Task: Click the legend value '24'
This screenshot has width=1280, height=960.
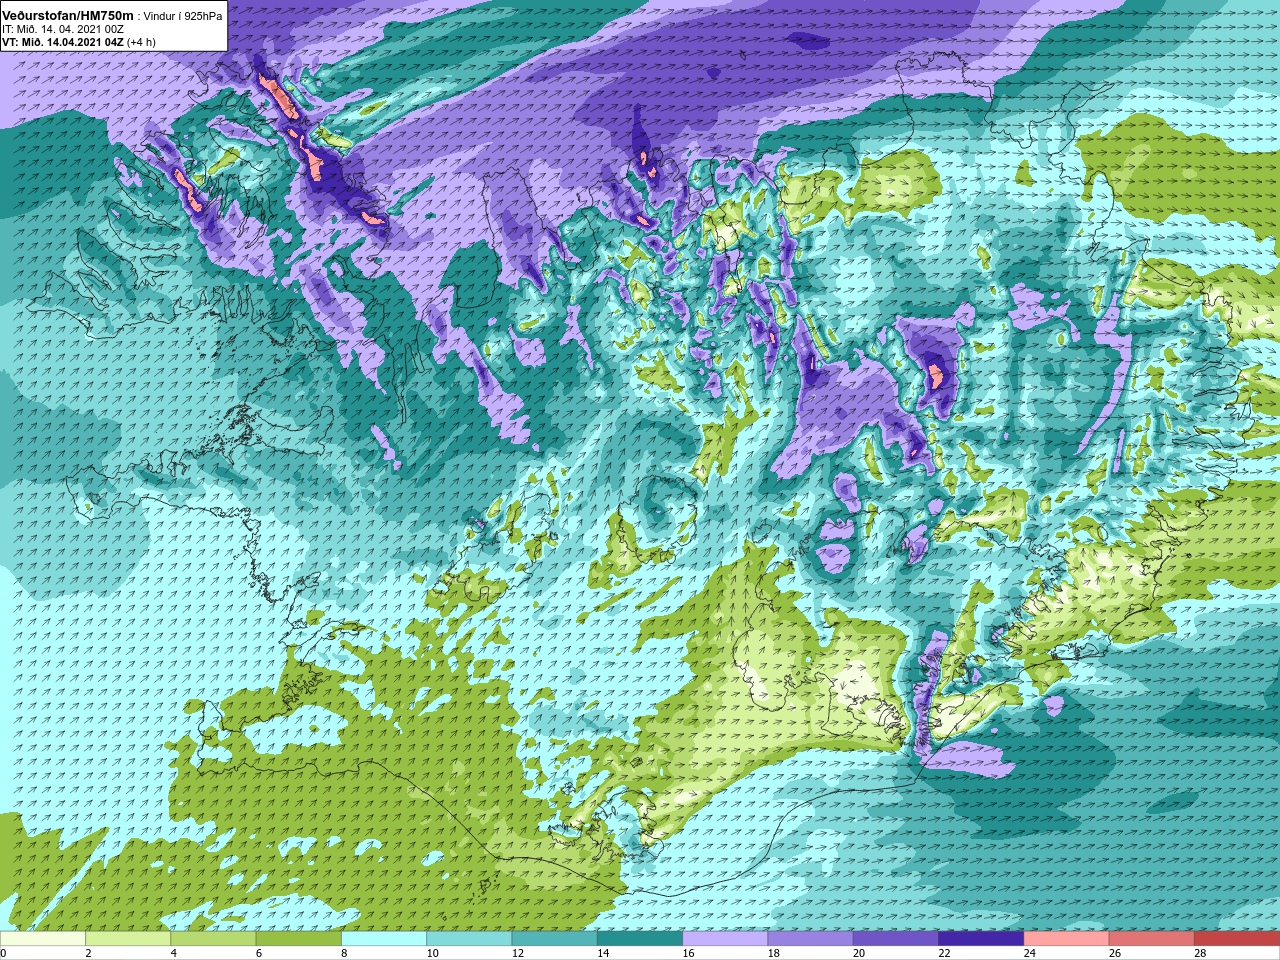Action: click(1030, 953)
